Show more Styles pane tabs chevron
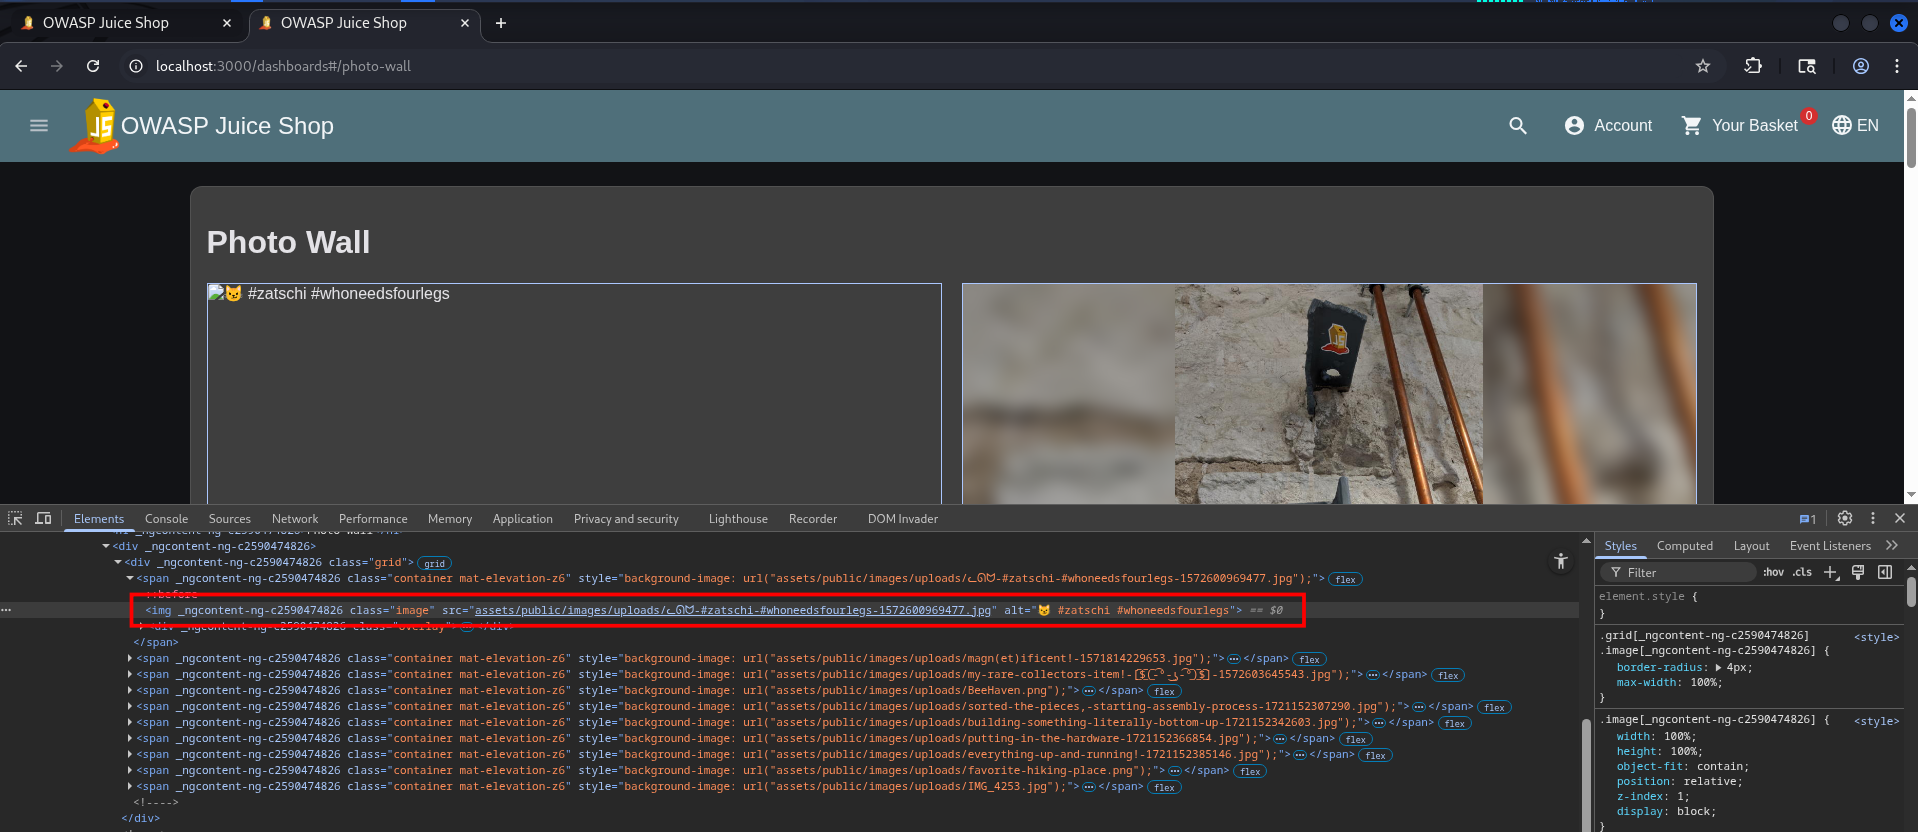1918x832 pixels. [x=1892, y=545]
